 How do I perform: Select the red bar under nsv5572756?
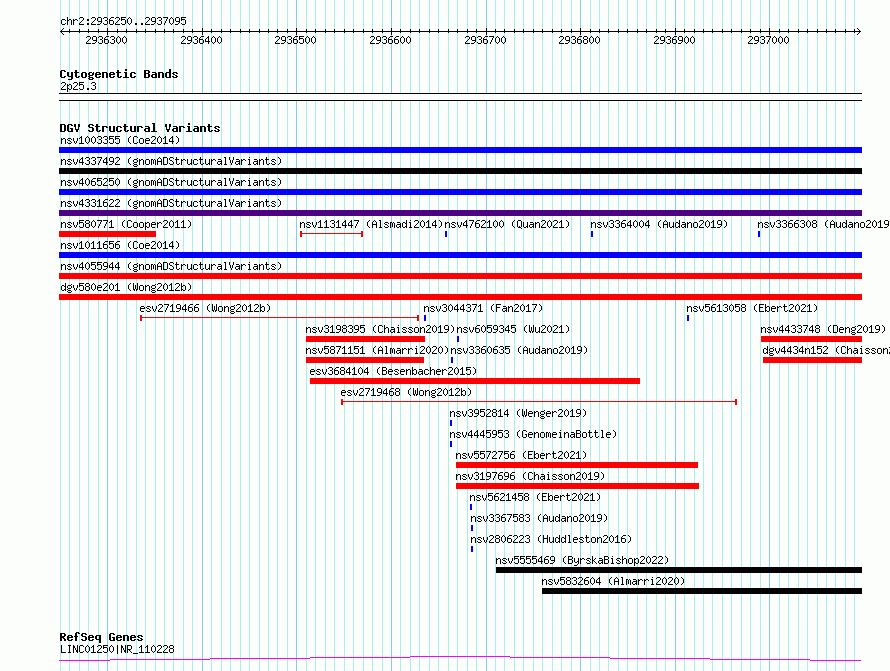(x=577, y=465)
